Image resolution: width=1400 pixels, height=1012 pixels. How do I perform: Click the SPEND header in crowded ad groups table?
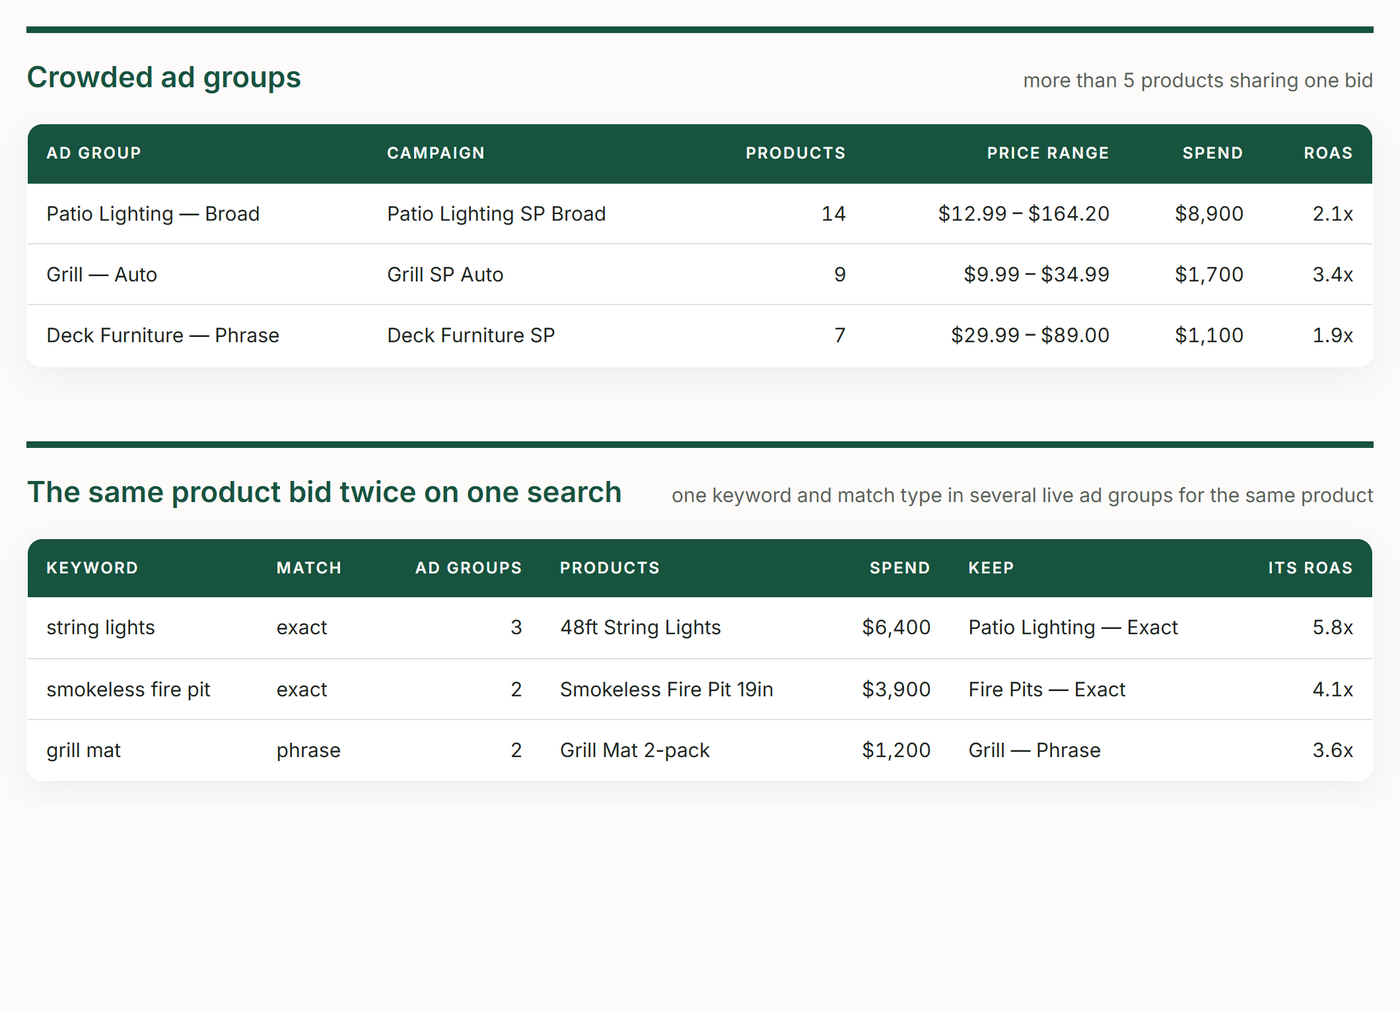(1212, 153)
